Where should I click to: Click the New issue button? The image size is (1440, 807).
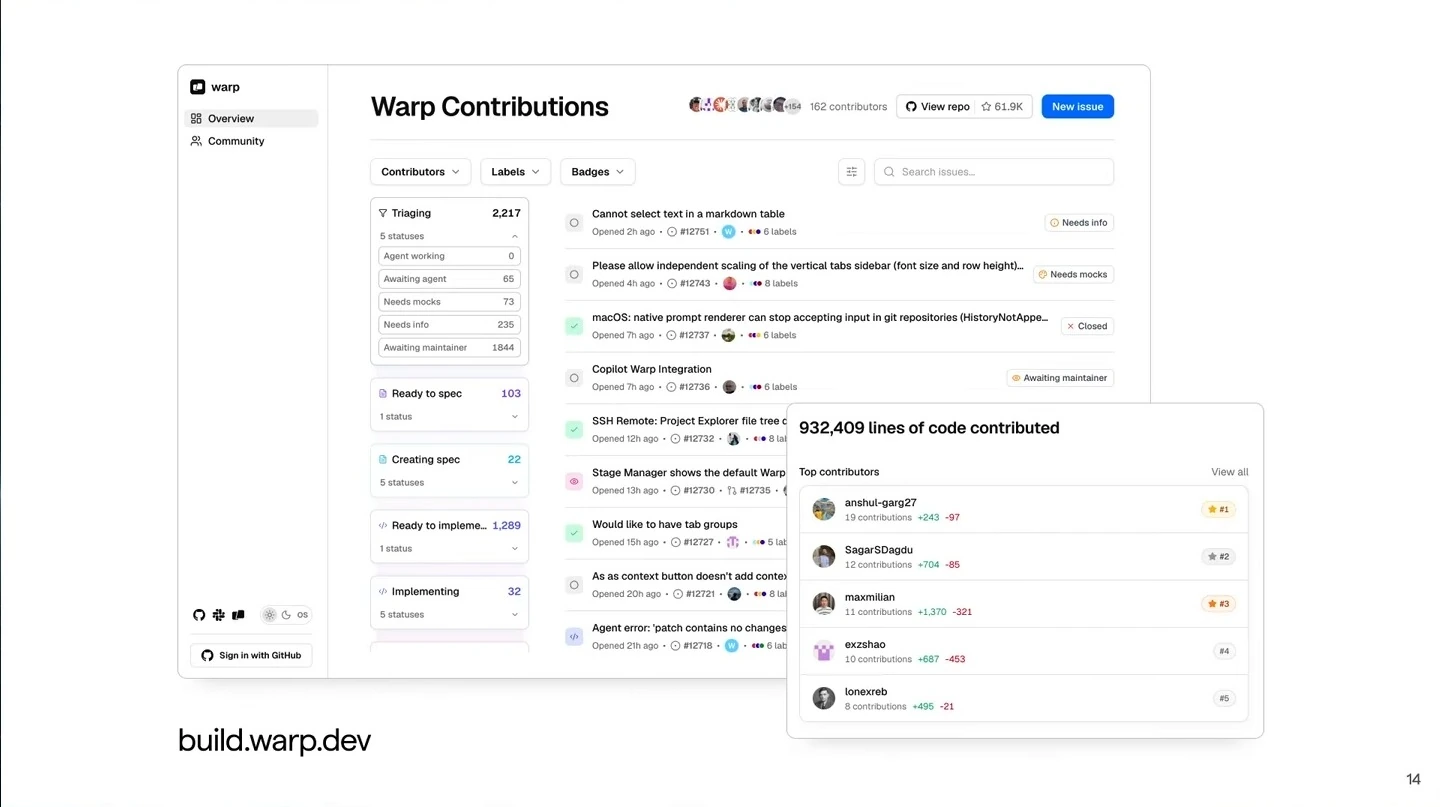[x=1078, y=106]
